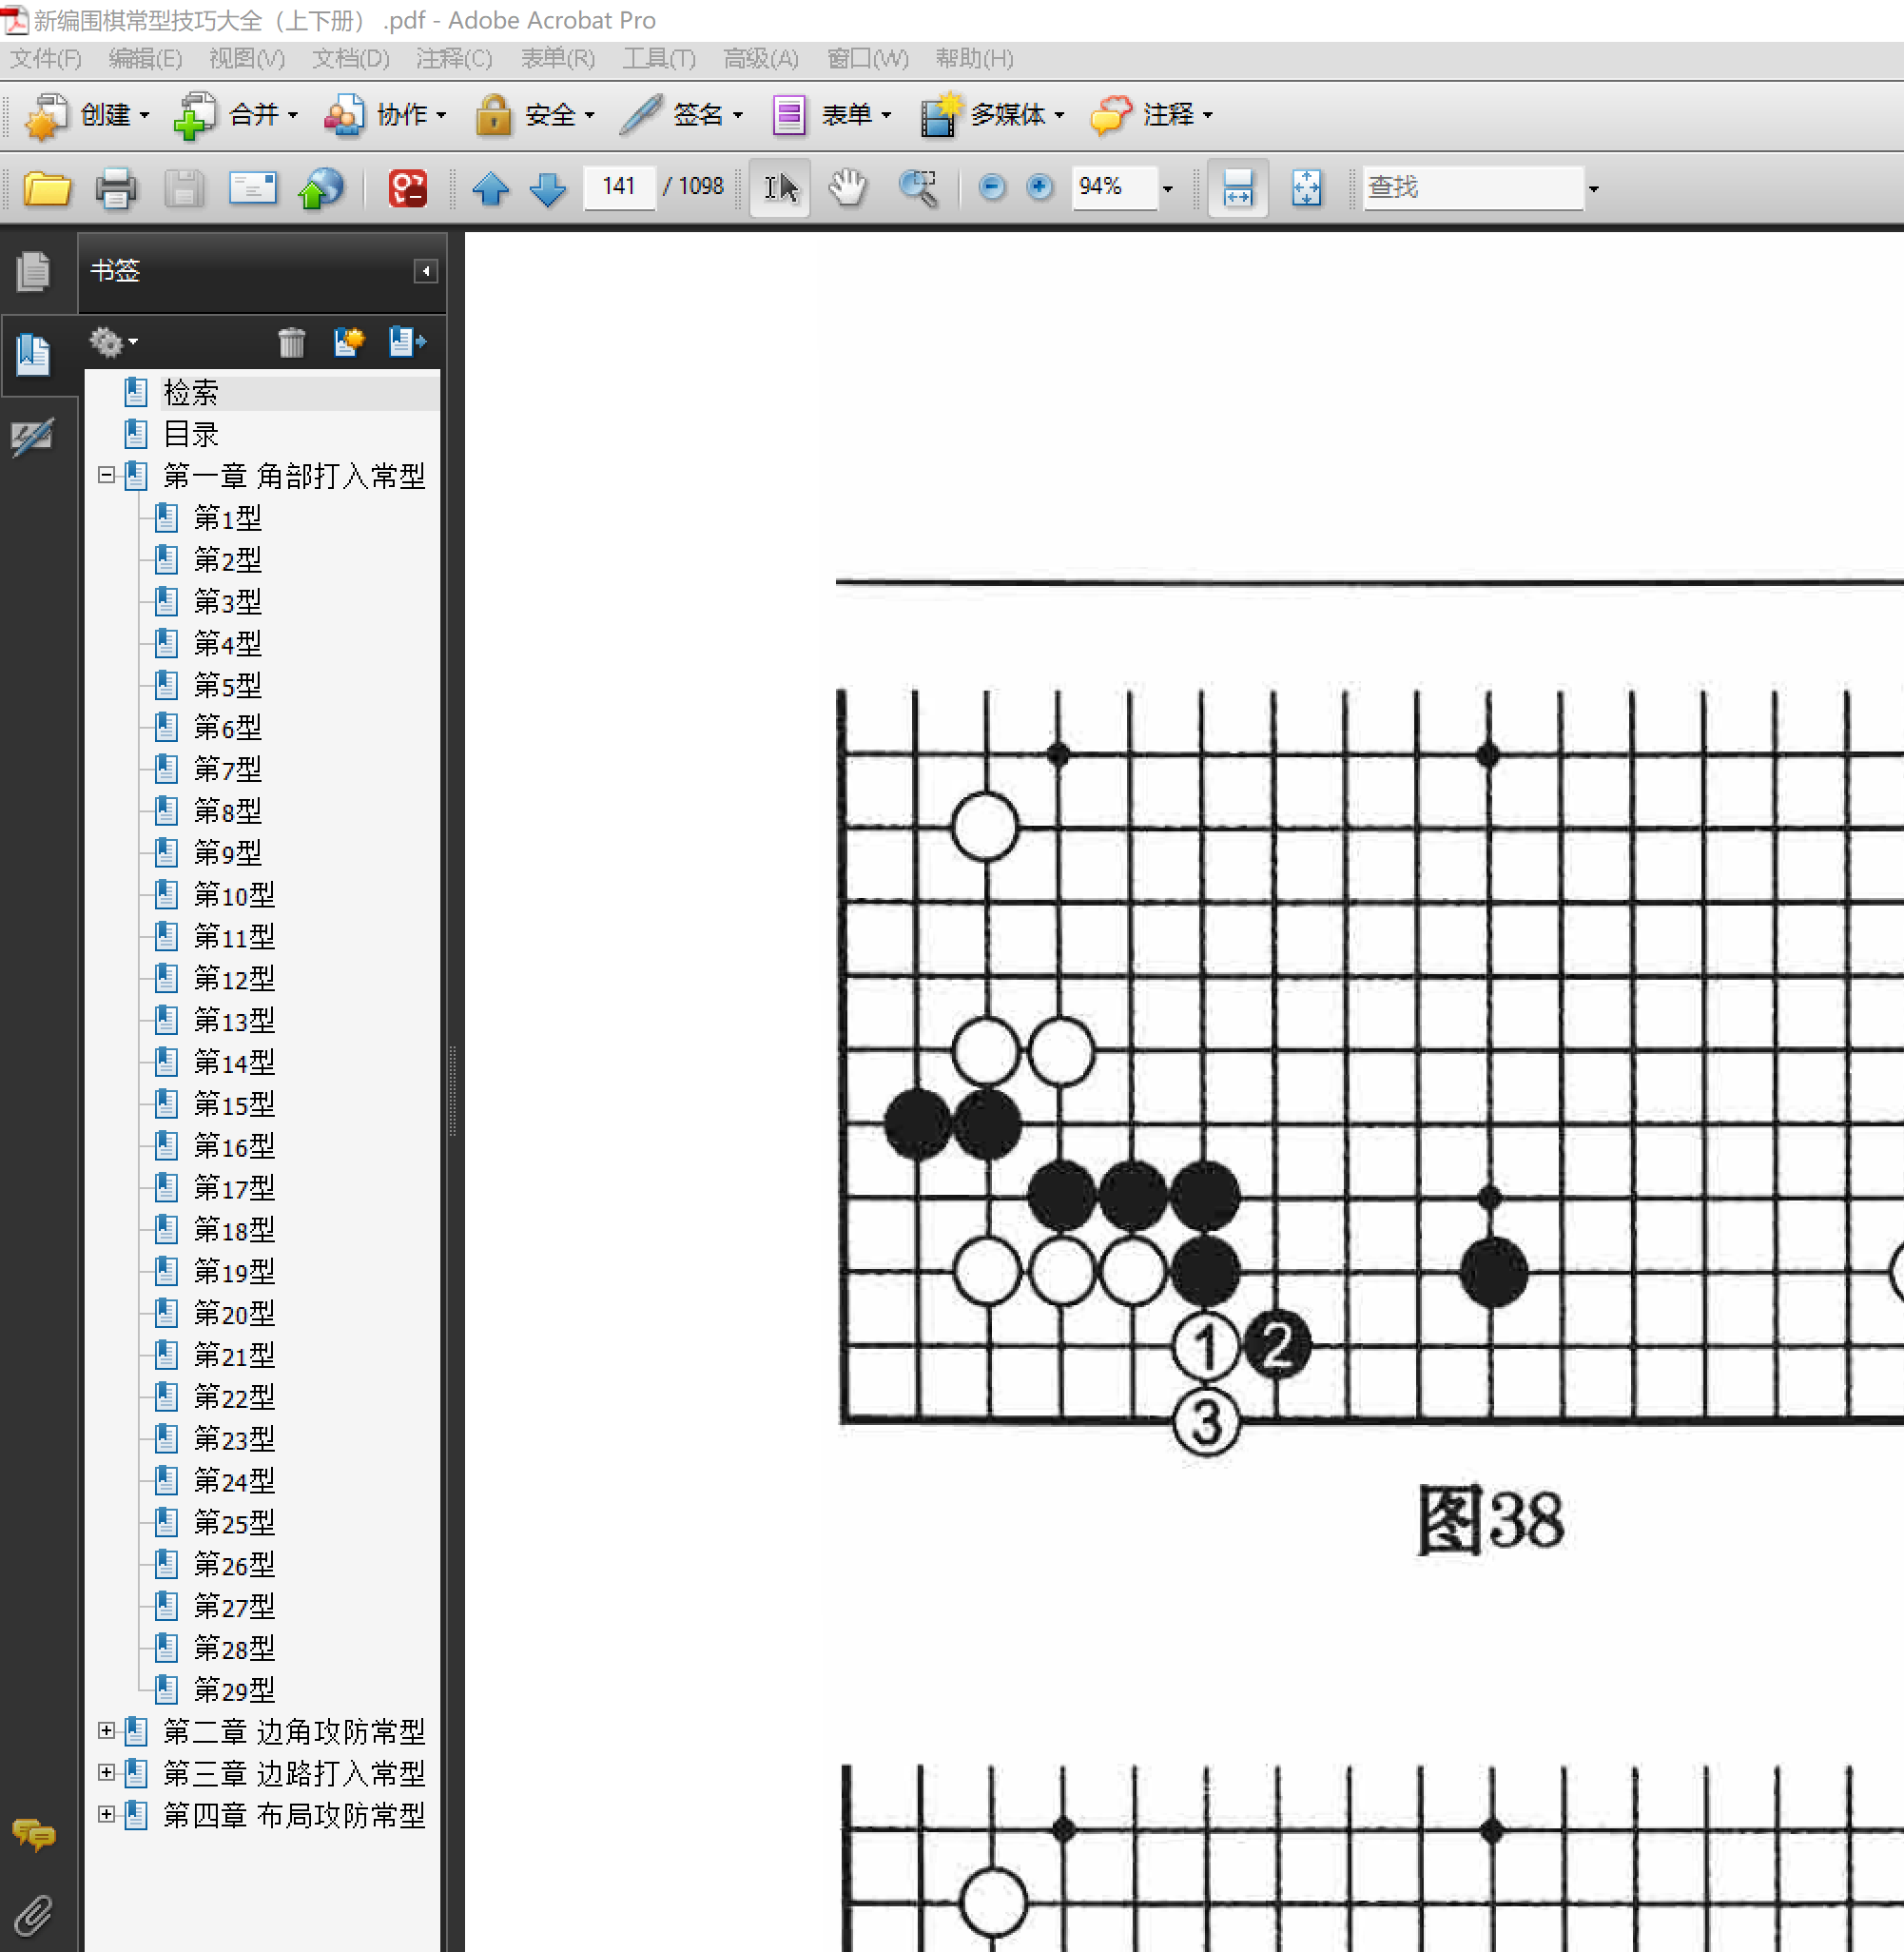Expand 第四章 布局攻防常型 node
Image resolution: width=1904 pixels, height=1952 pixels.
[106, 1814]
